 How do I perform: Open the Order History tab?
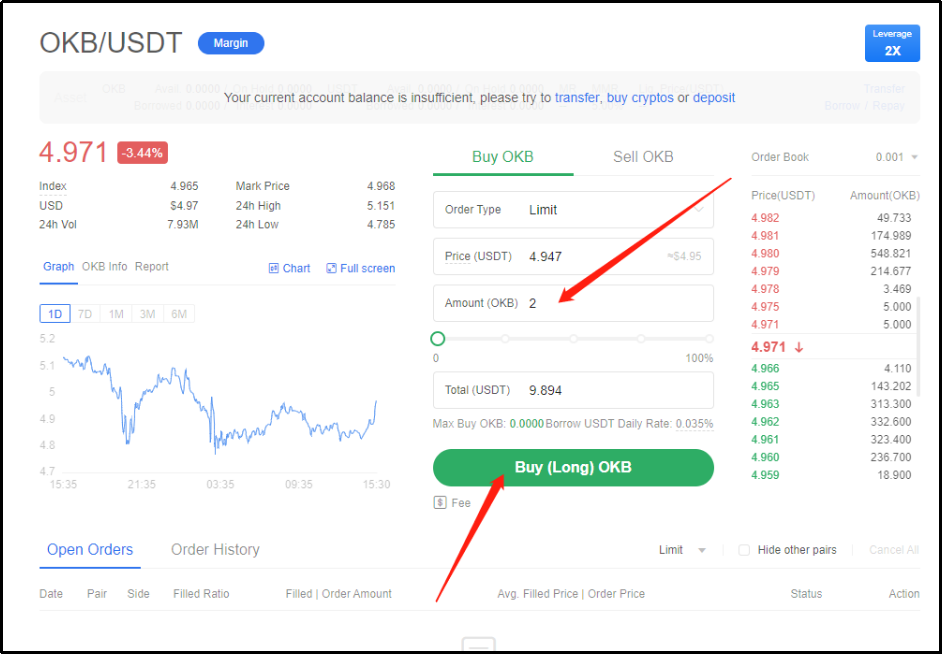[215, 550]
